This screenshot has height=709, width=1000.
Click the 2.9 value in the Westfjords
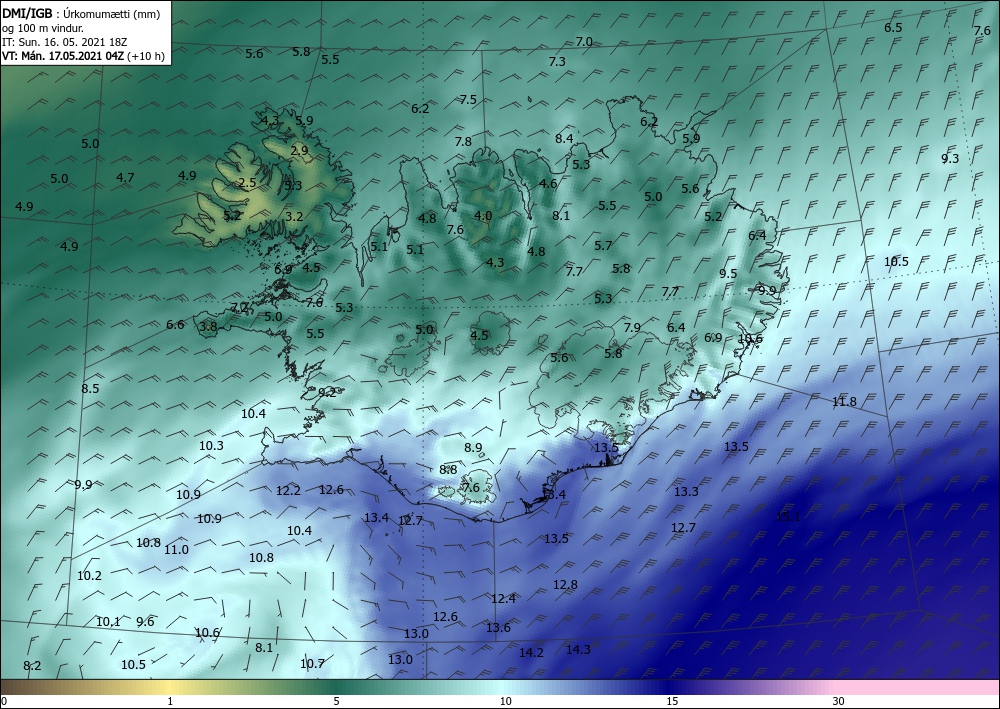tap(299, 151)
